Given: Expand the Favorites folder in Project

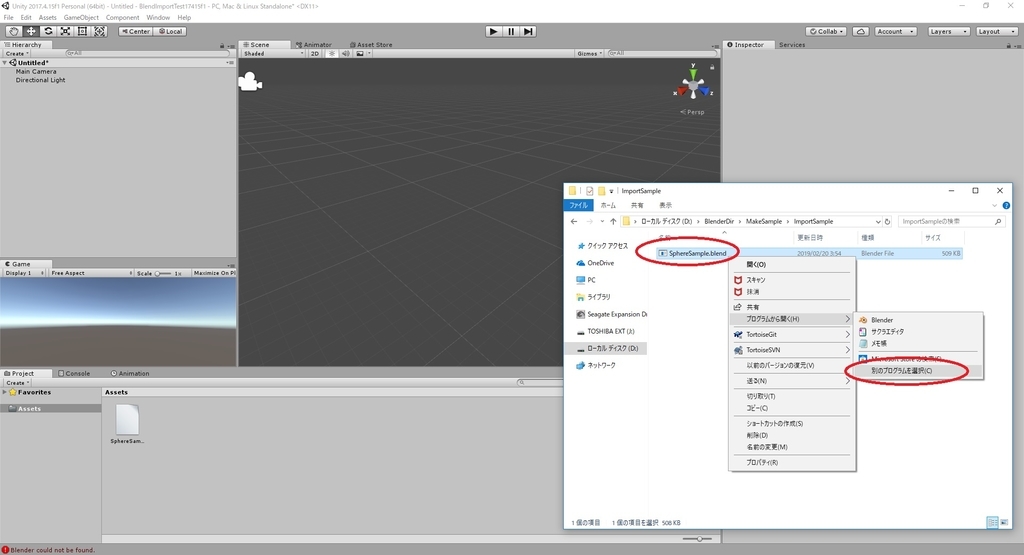Looking at the screenshot, I should [5, 392].
